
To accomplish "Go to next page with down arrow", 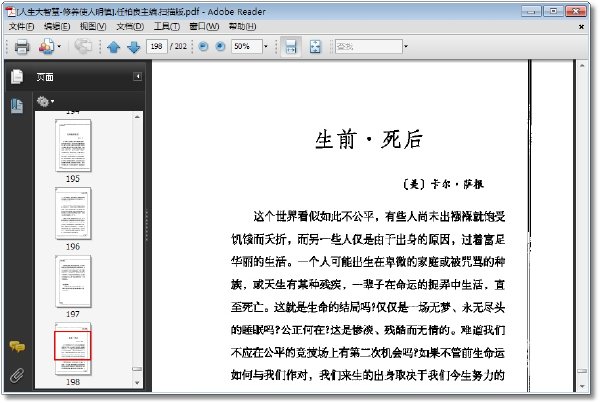I will point(134,47).
